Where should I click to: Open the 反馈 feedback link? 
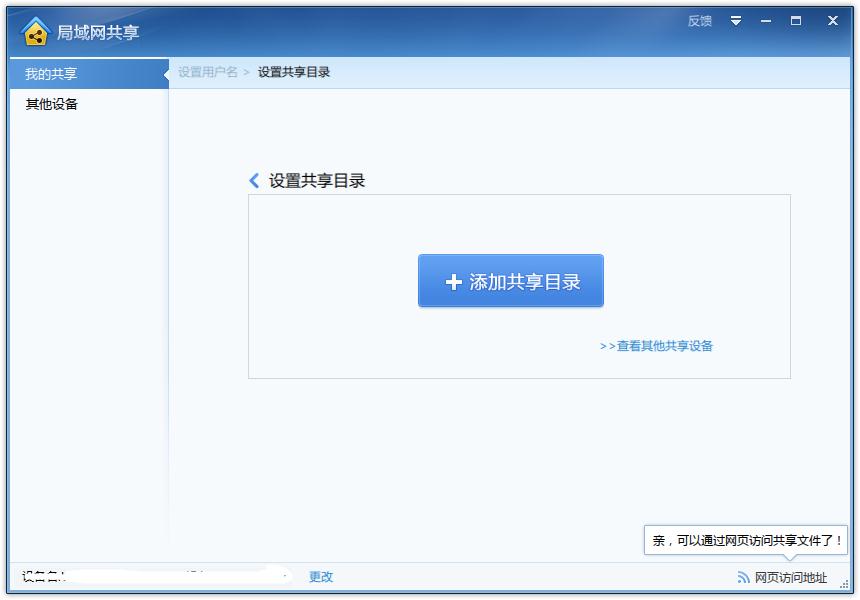699,21
